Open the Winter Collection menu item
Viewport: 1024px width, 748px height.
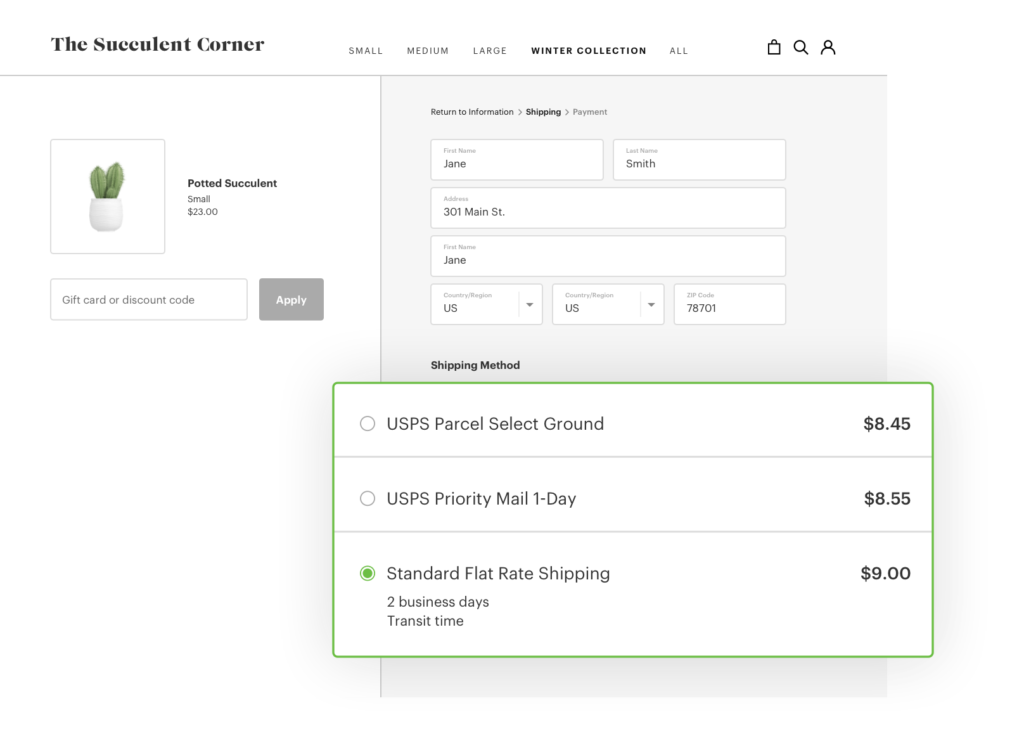tap(588, 51)
